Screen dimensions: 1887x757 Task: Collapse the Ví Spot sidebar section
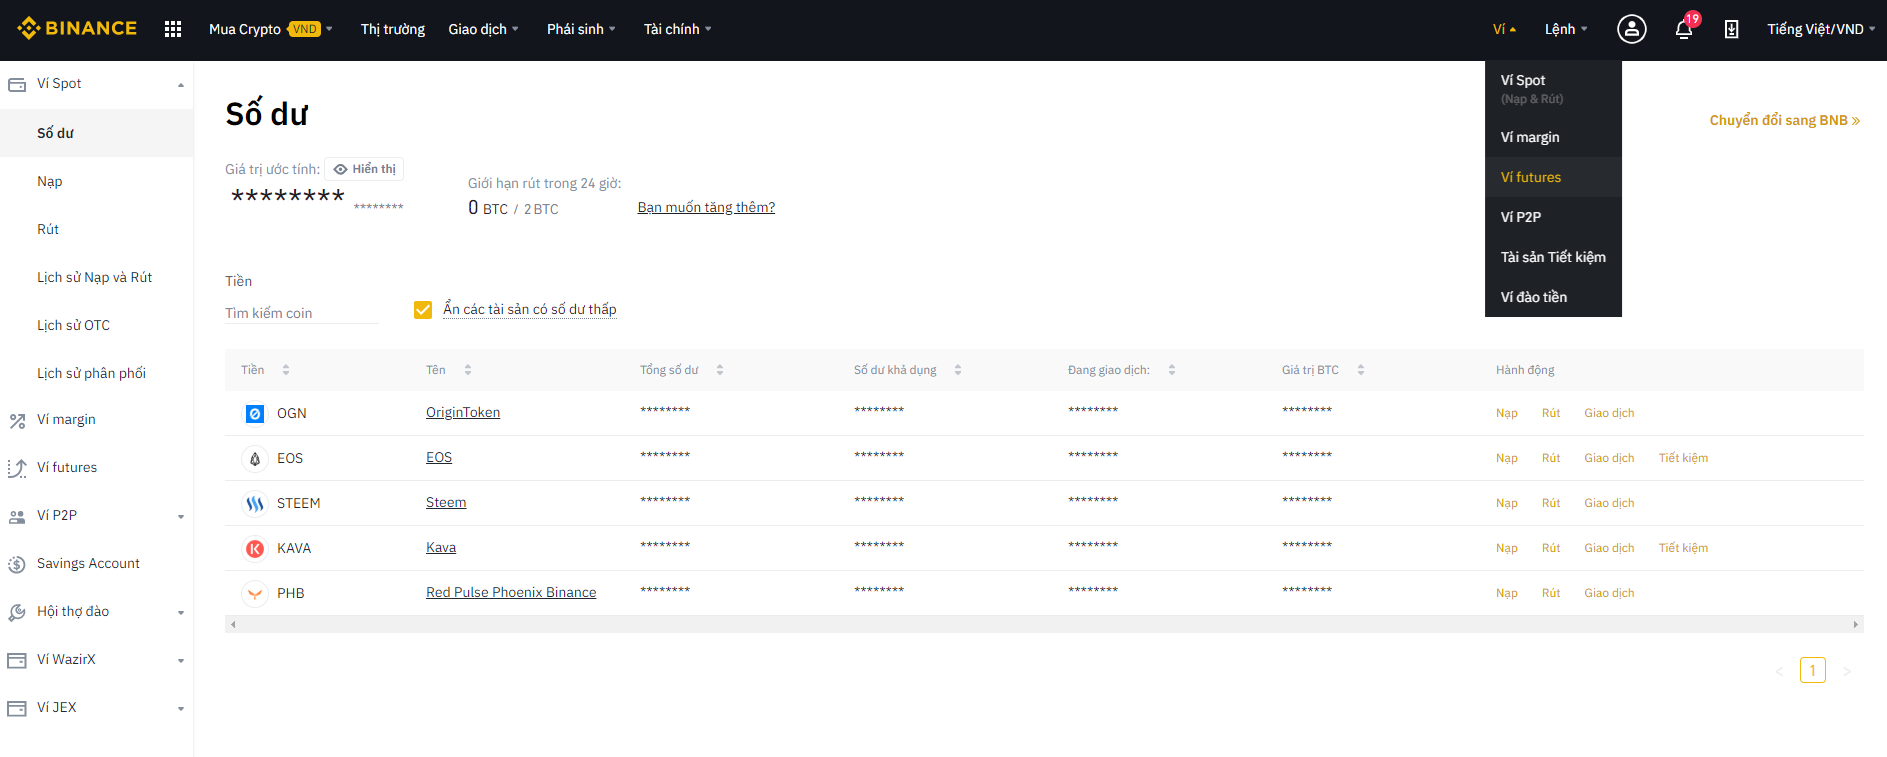181,85
